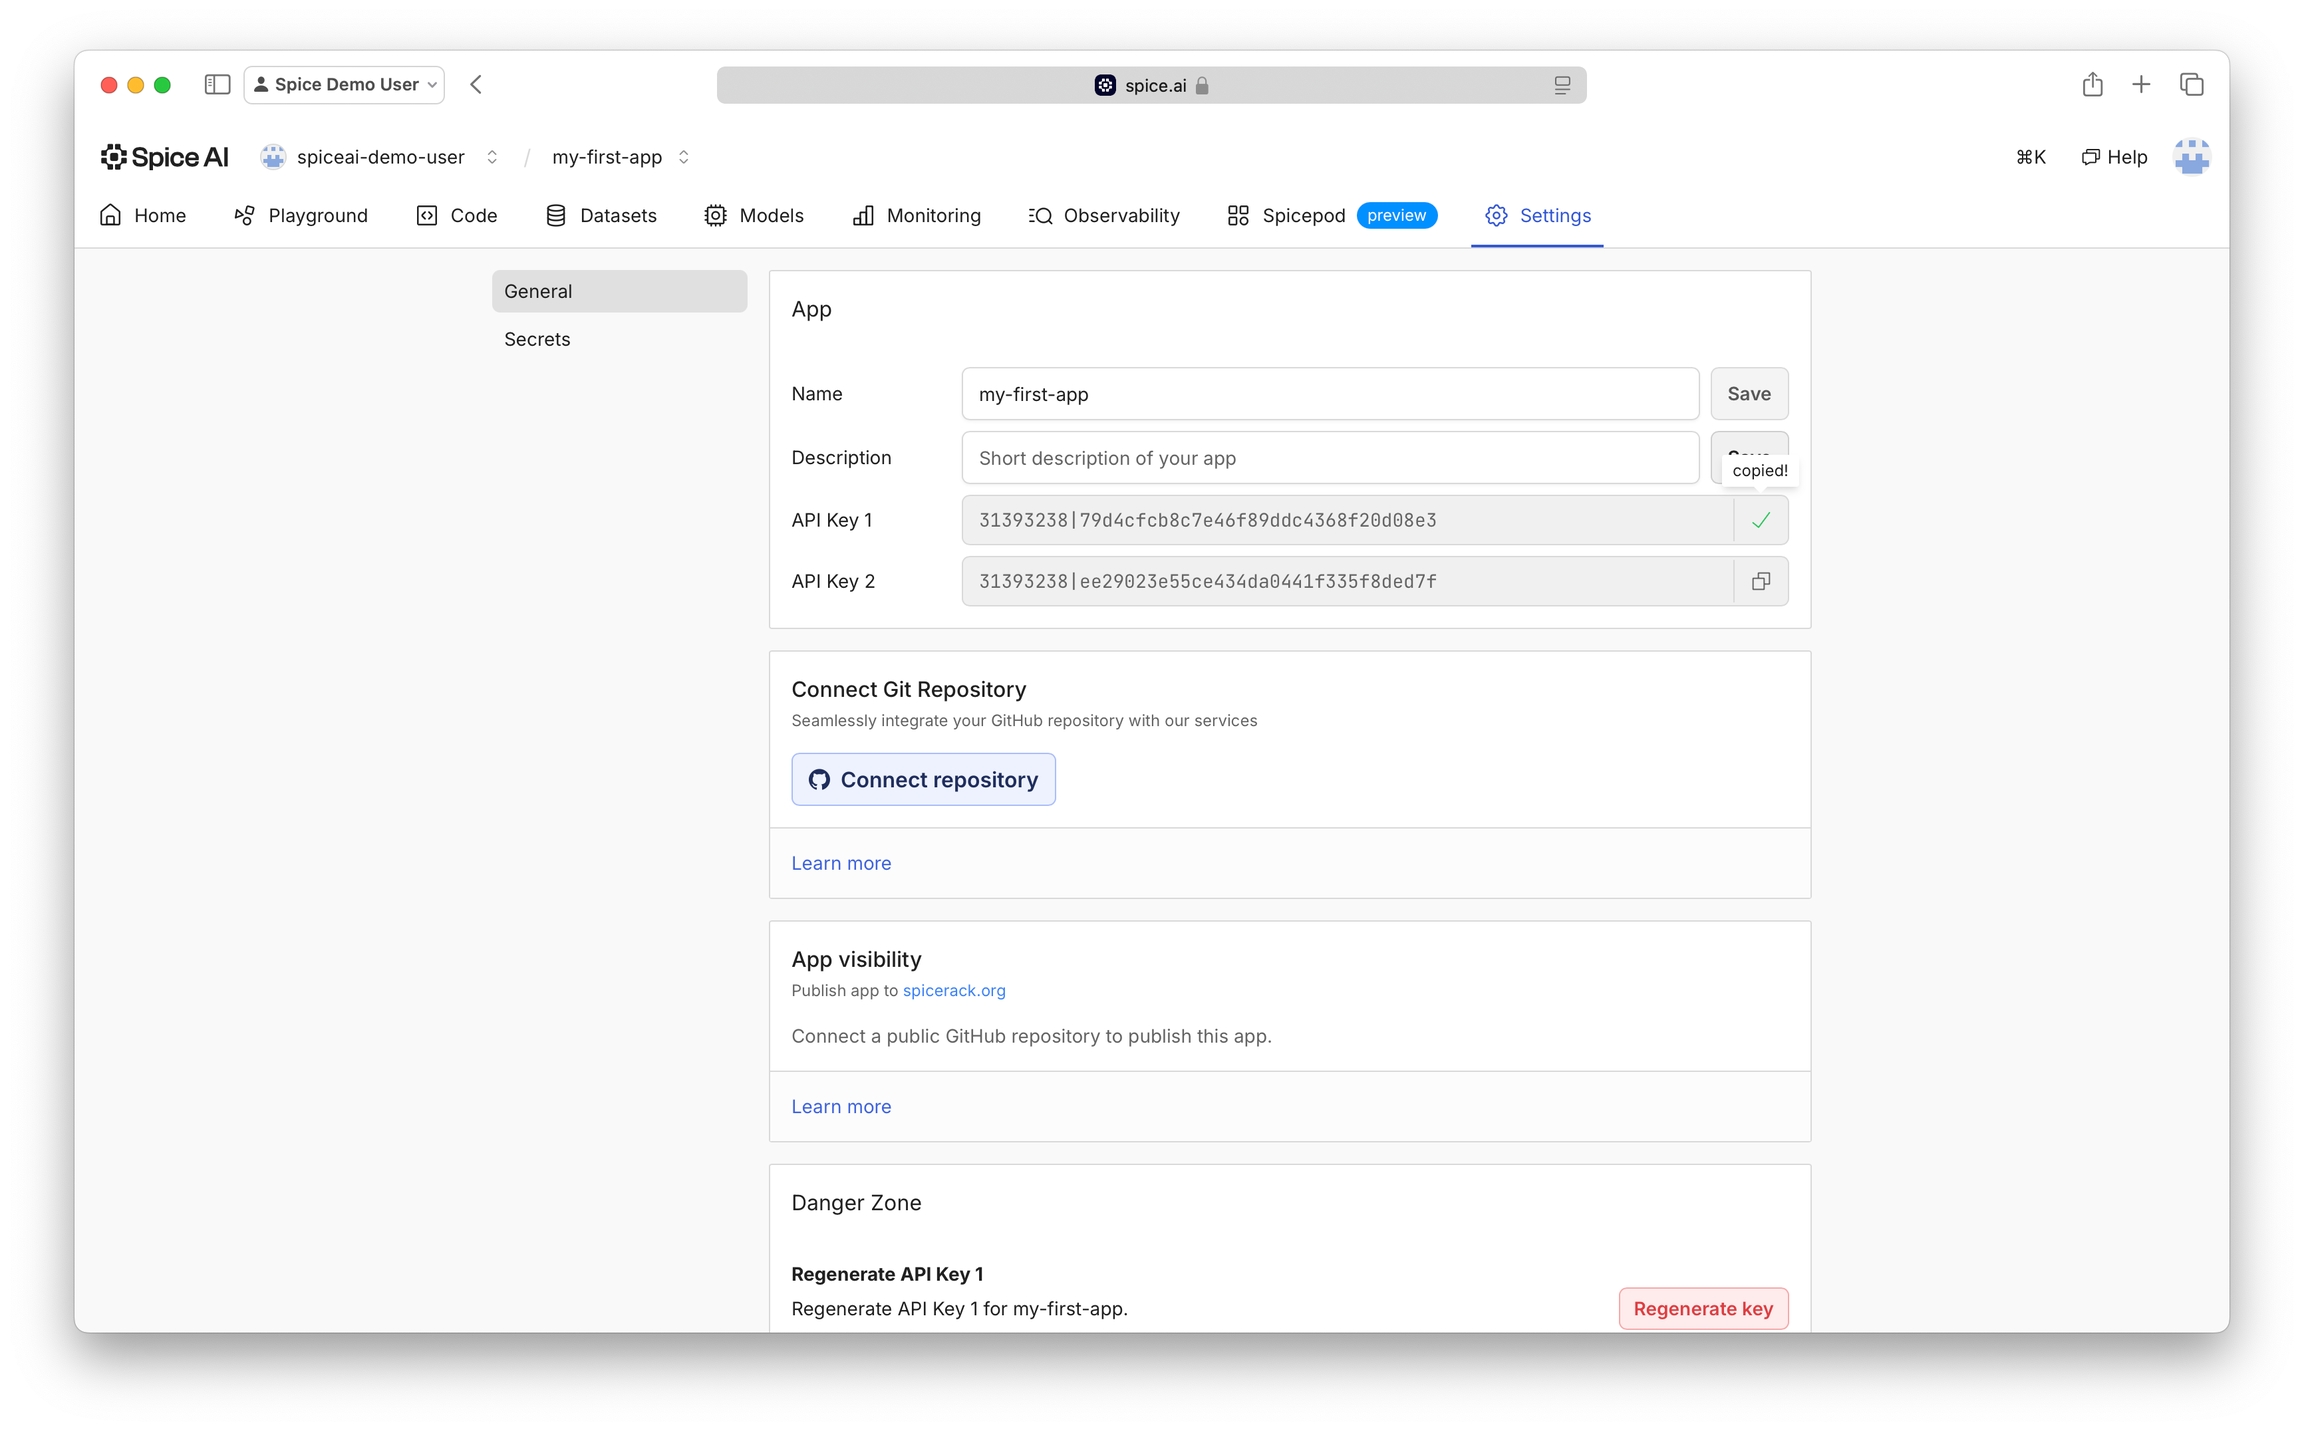Open user avatar in top right
2304x1431 pixels.
tap(2190, 157)
